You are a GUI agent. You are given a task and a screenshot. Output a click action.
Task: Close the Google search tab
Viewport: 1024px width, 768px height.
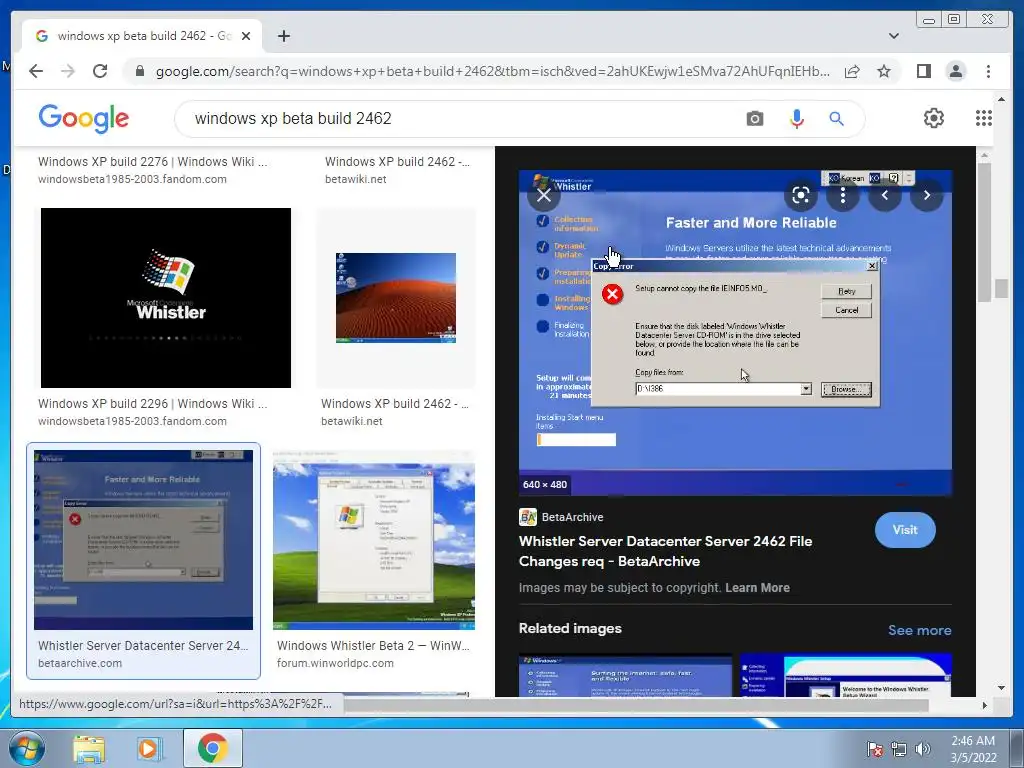coord(246,36)
